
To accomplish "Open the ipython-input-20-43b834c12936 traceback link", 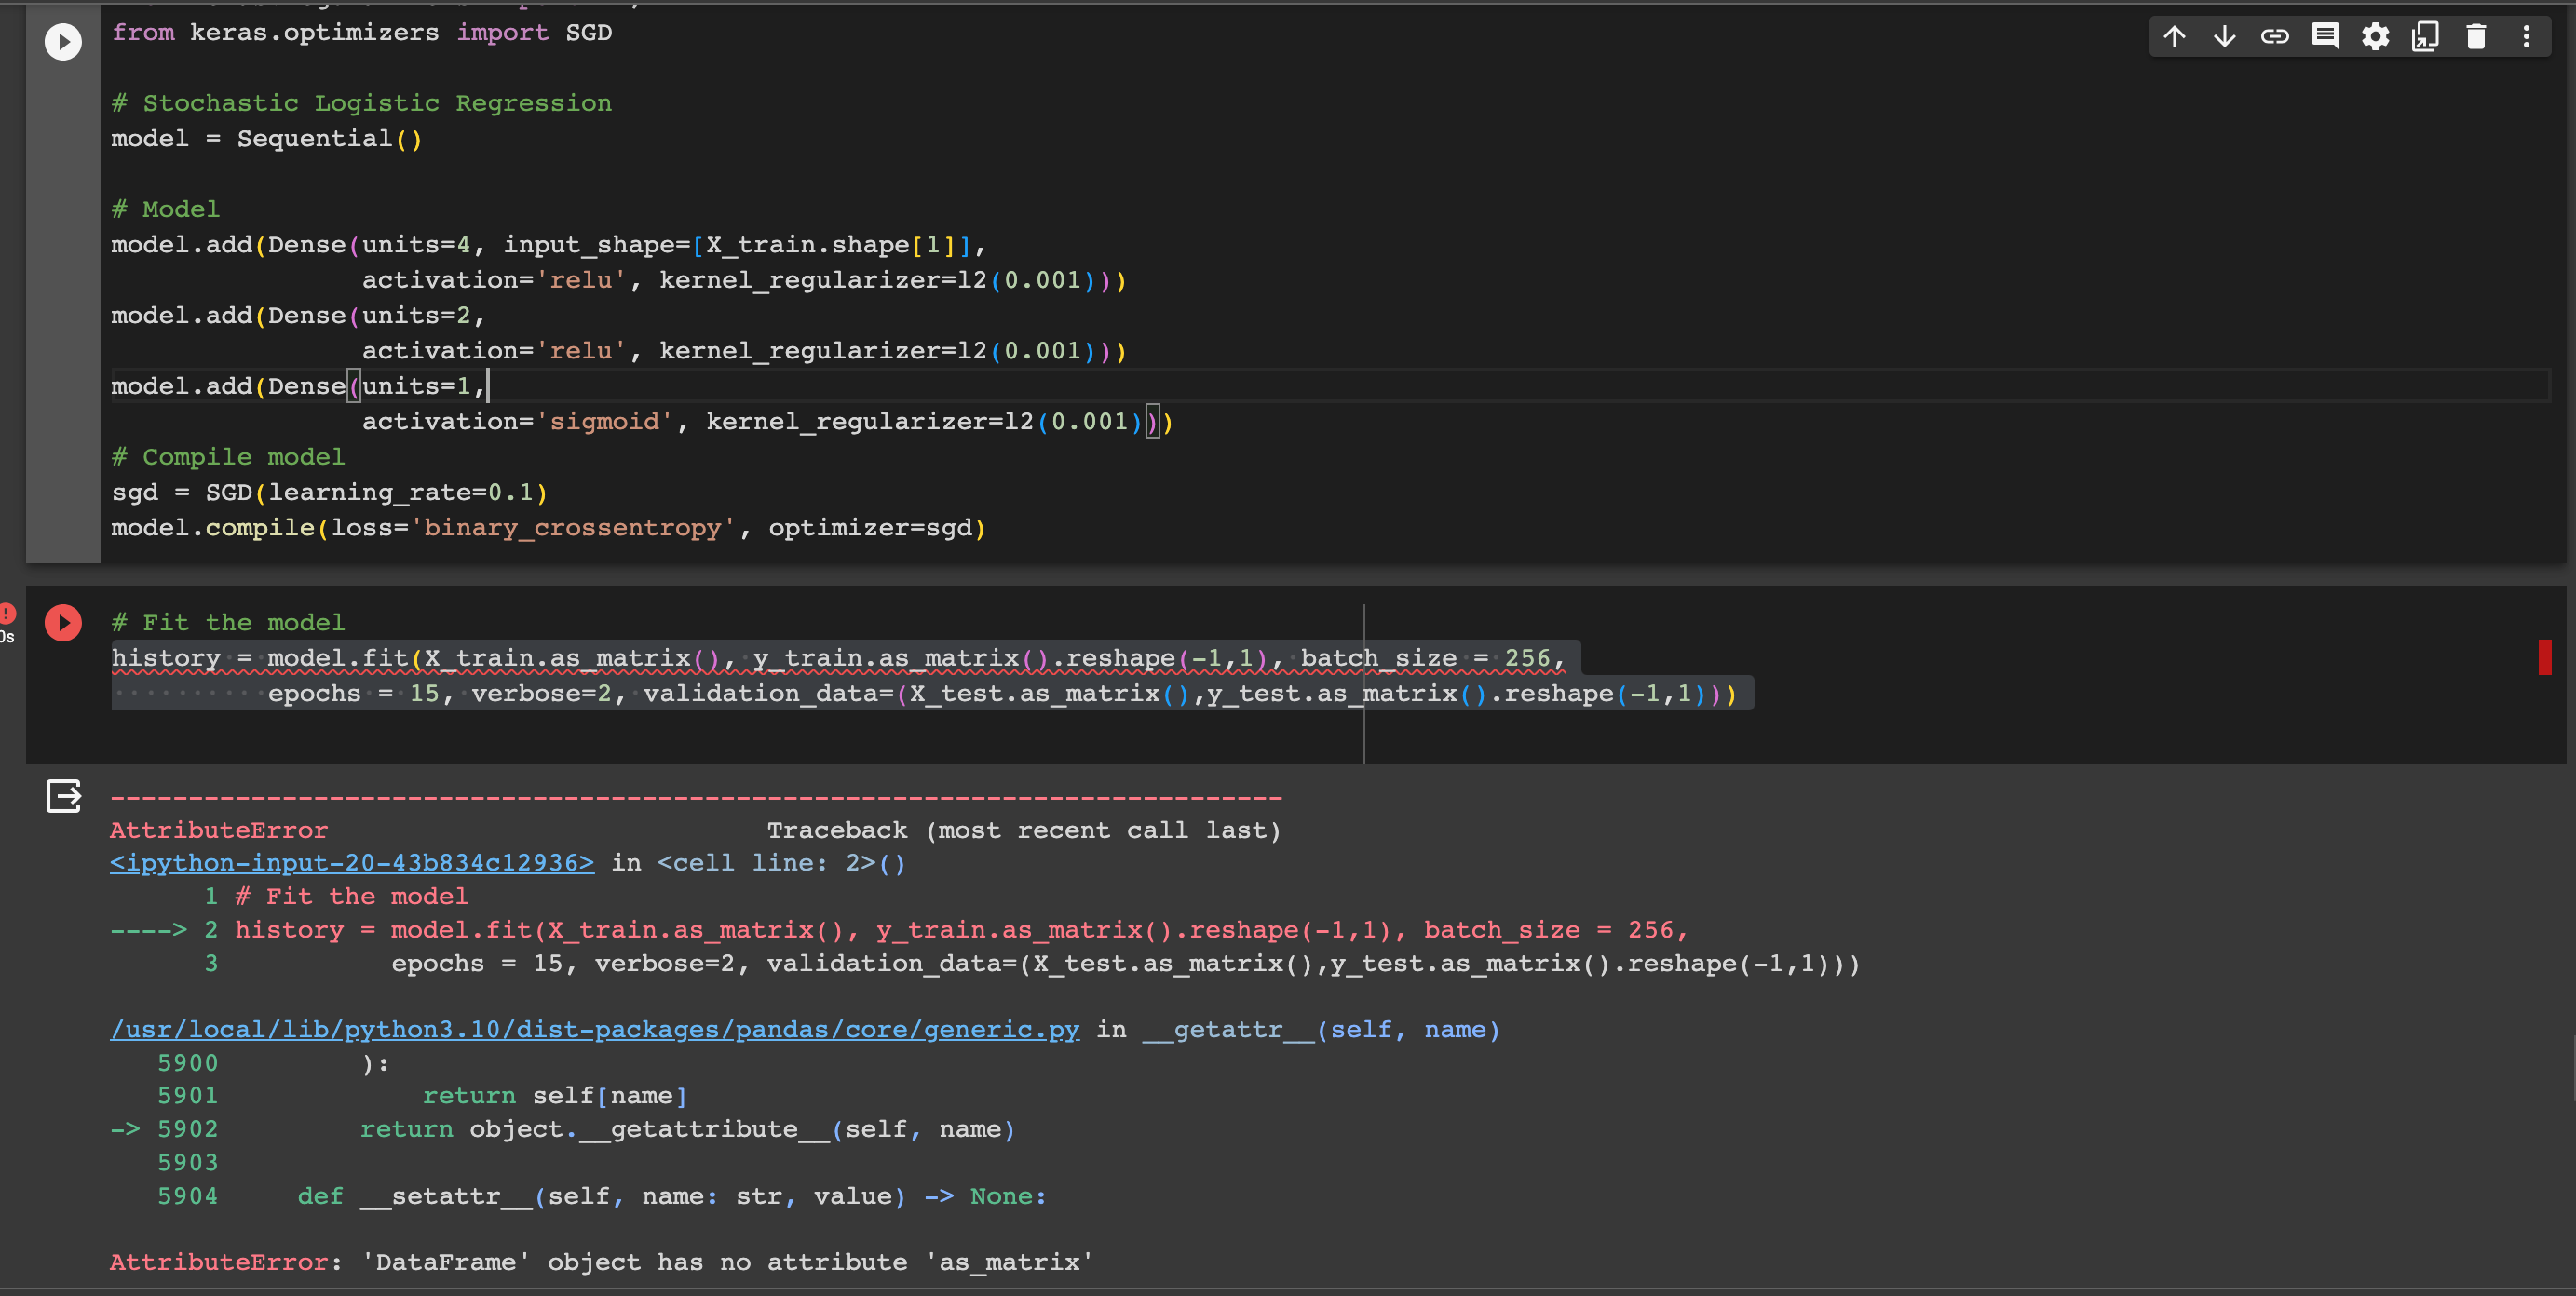I will click(352, 863).
